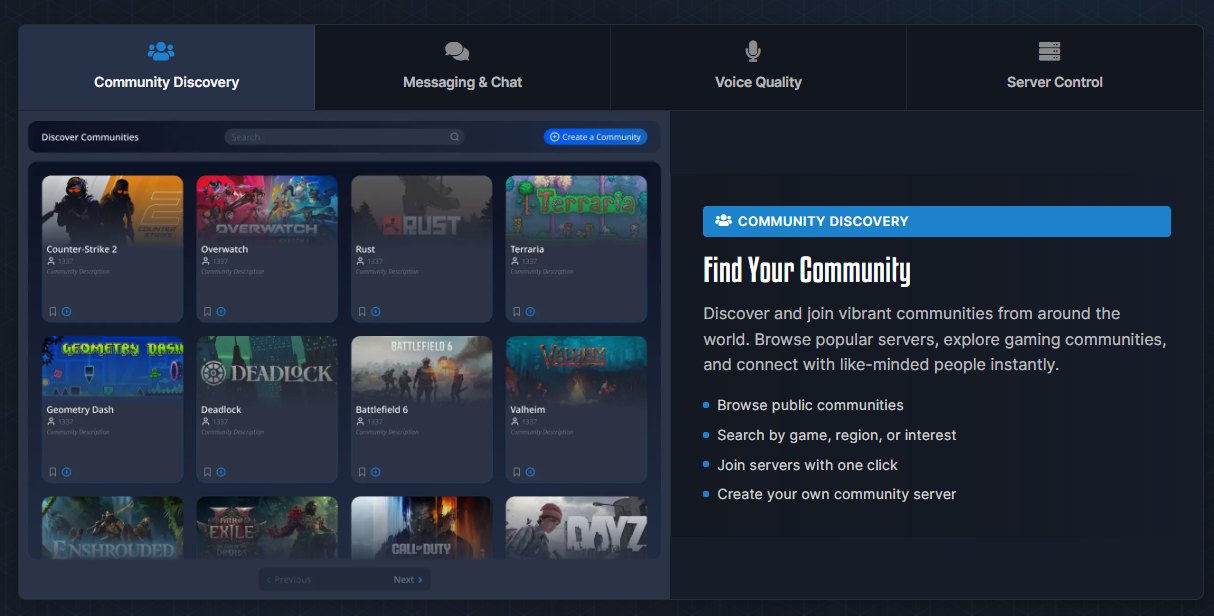Bookmark the Battlefield 6 community
This screenshot has height=616, width=1214.
(x=362, y=472)
